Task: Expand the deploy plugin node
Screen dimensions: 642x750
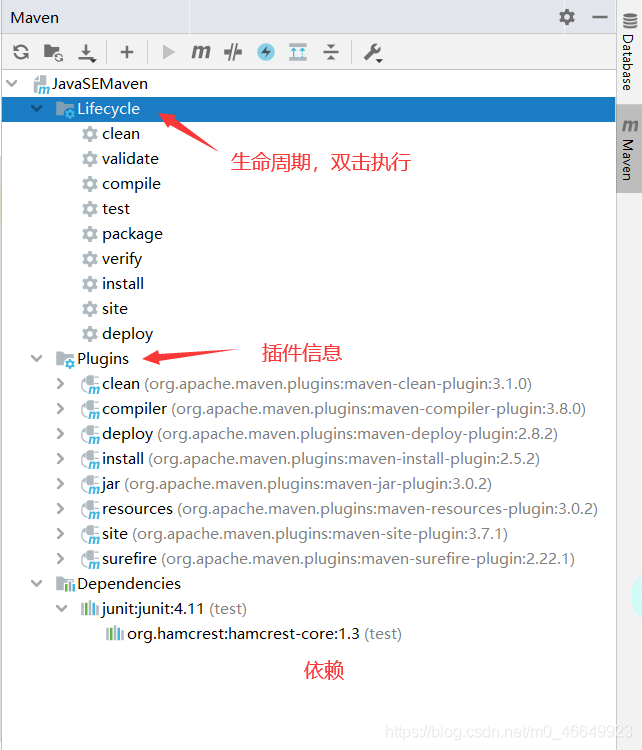Action: [61, 433]
